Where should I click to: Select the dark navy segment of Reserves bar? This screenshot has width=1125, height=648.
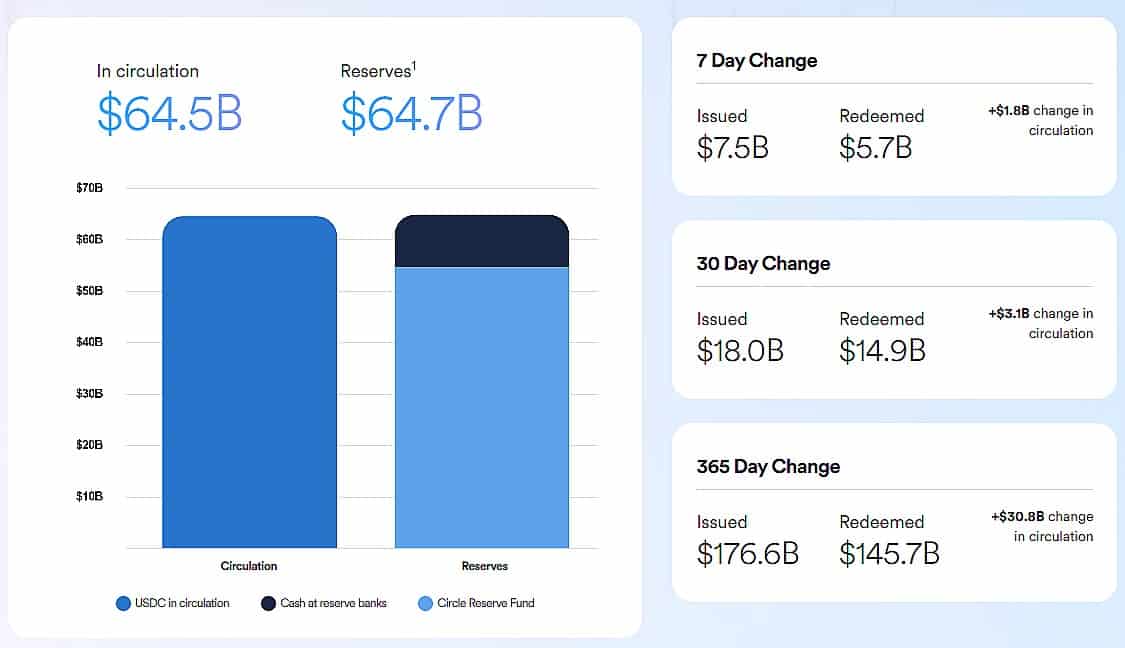482,241
